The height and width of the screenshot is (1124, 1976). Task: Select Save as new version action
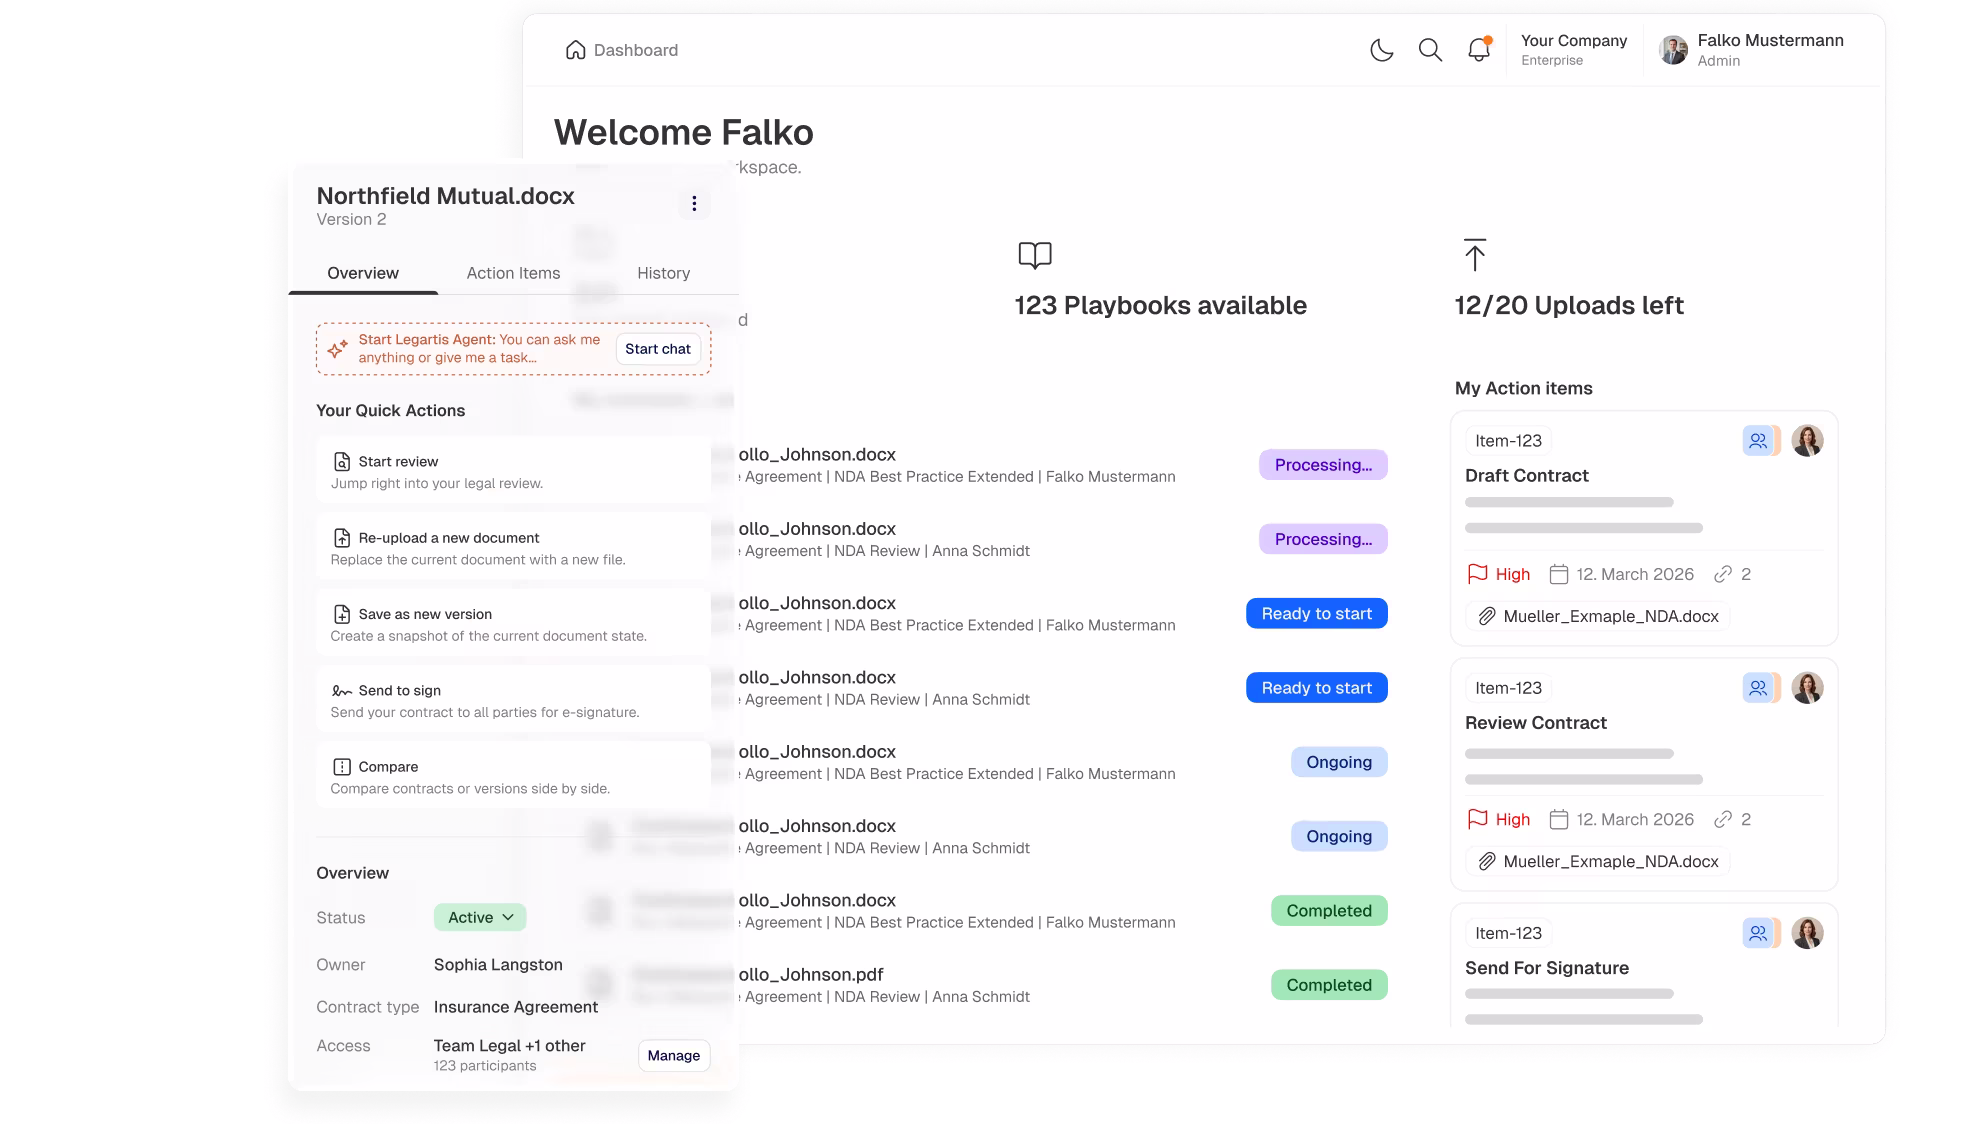click(x=513, y=623)
